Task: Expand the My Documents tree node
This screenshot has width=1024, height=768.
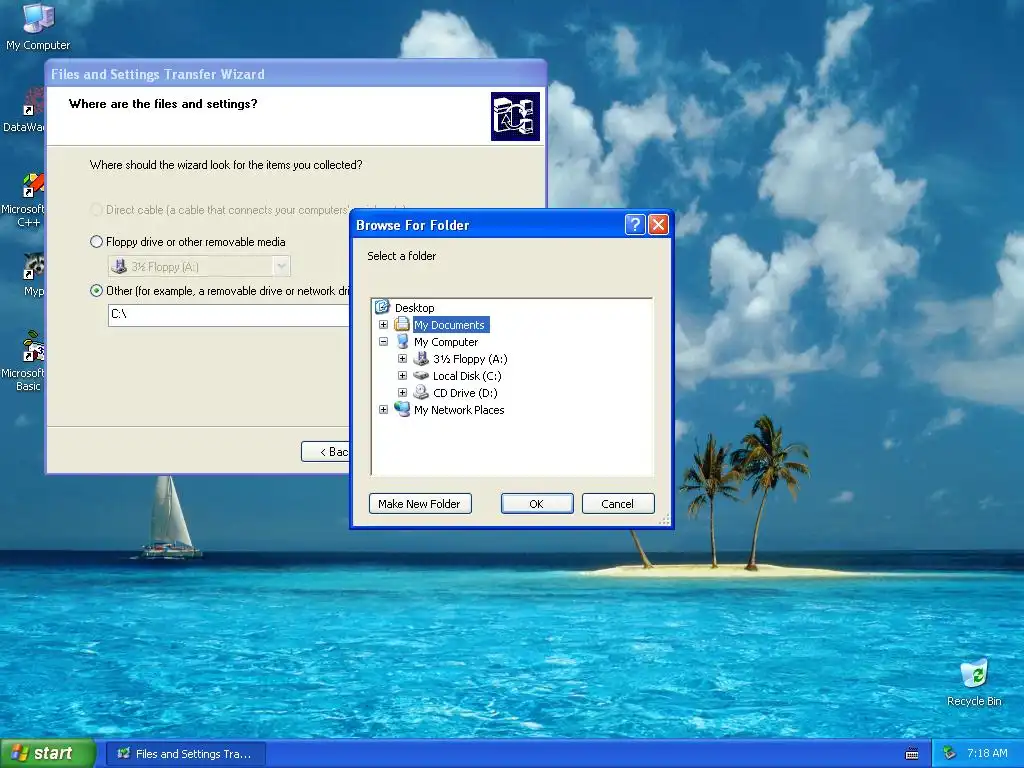Action: point(383,325)
